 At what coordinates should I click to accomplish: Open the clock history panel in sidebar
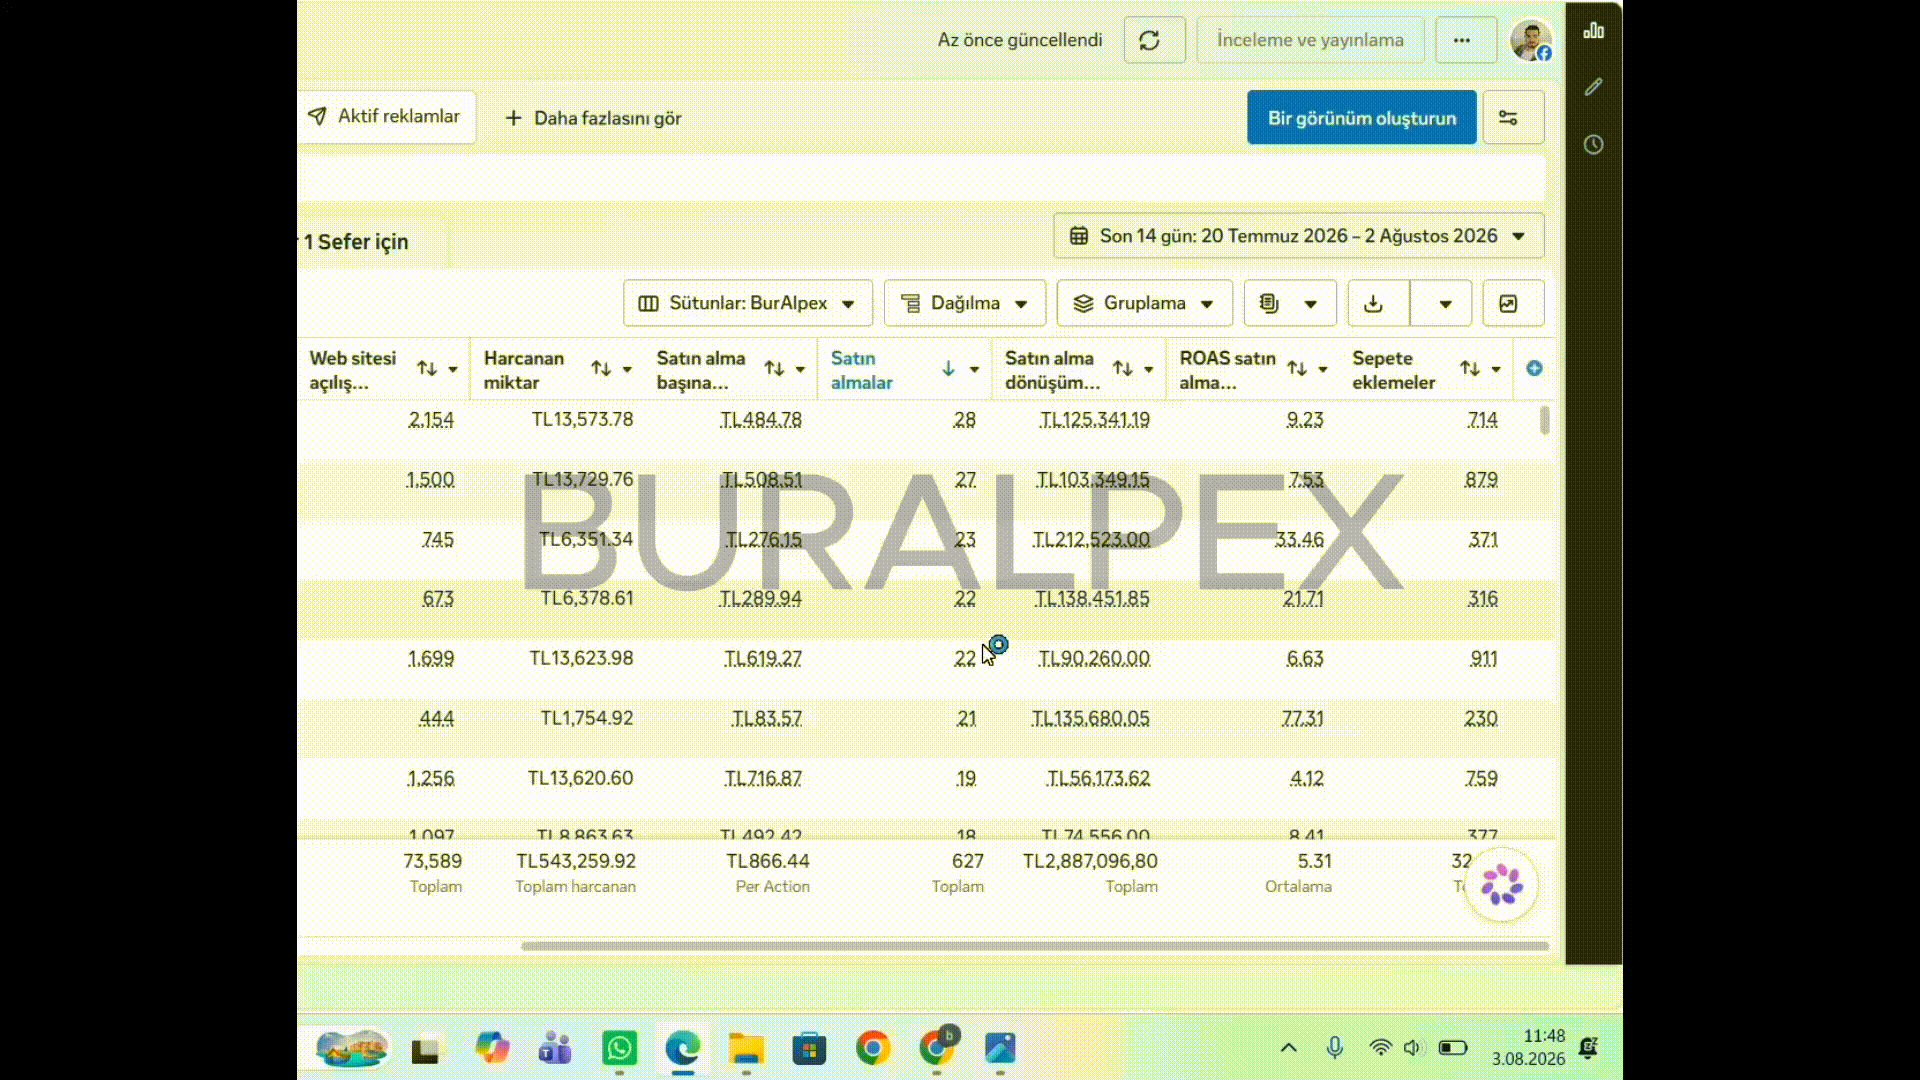[1593, 145]
